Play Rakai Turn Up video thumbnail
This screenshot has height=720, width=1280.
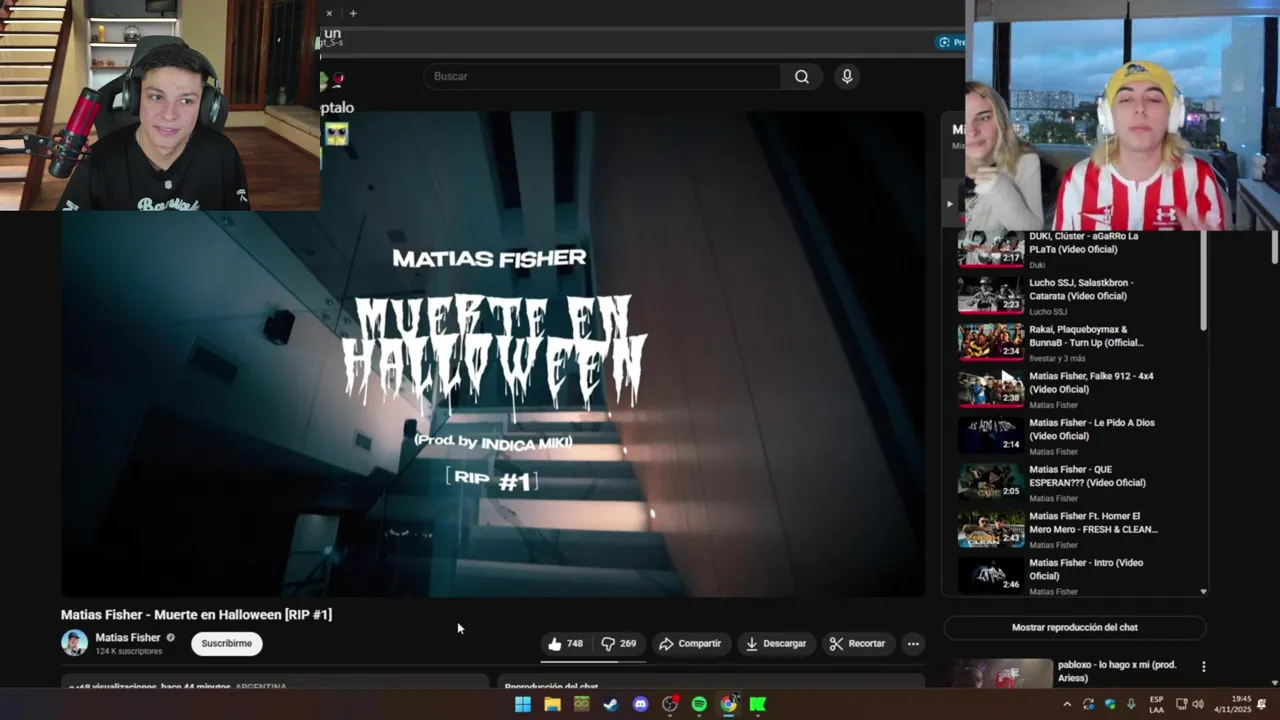click(990, 342)
